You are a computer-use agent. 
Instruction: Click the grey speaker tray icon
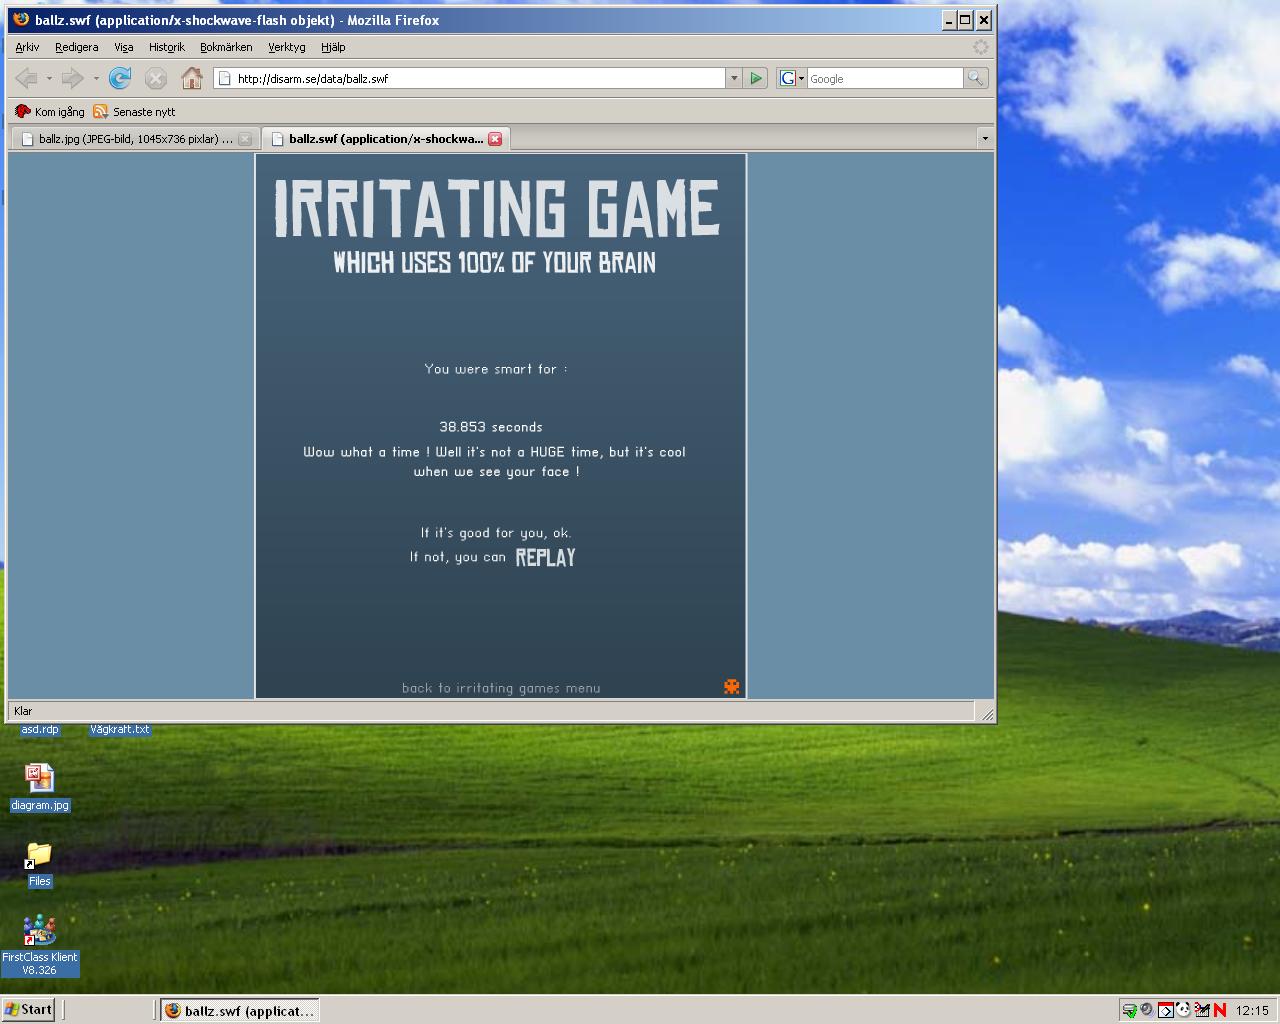point(1147,1010)
